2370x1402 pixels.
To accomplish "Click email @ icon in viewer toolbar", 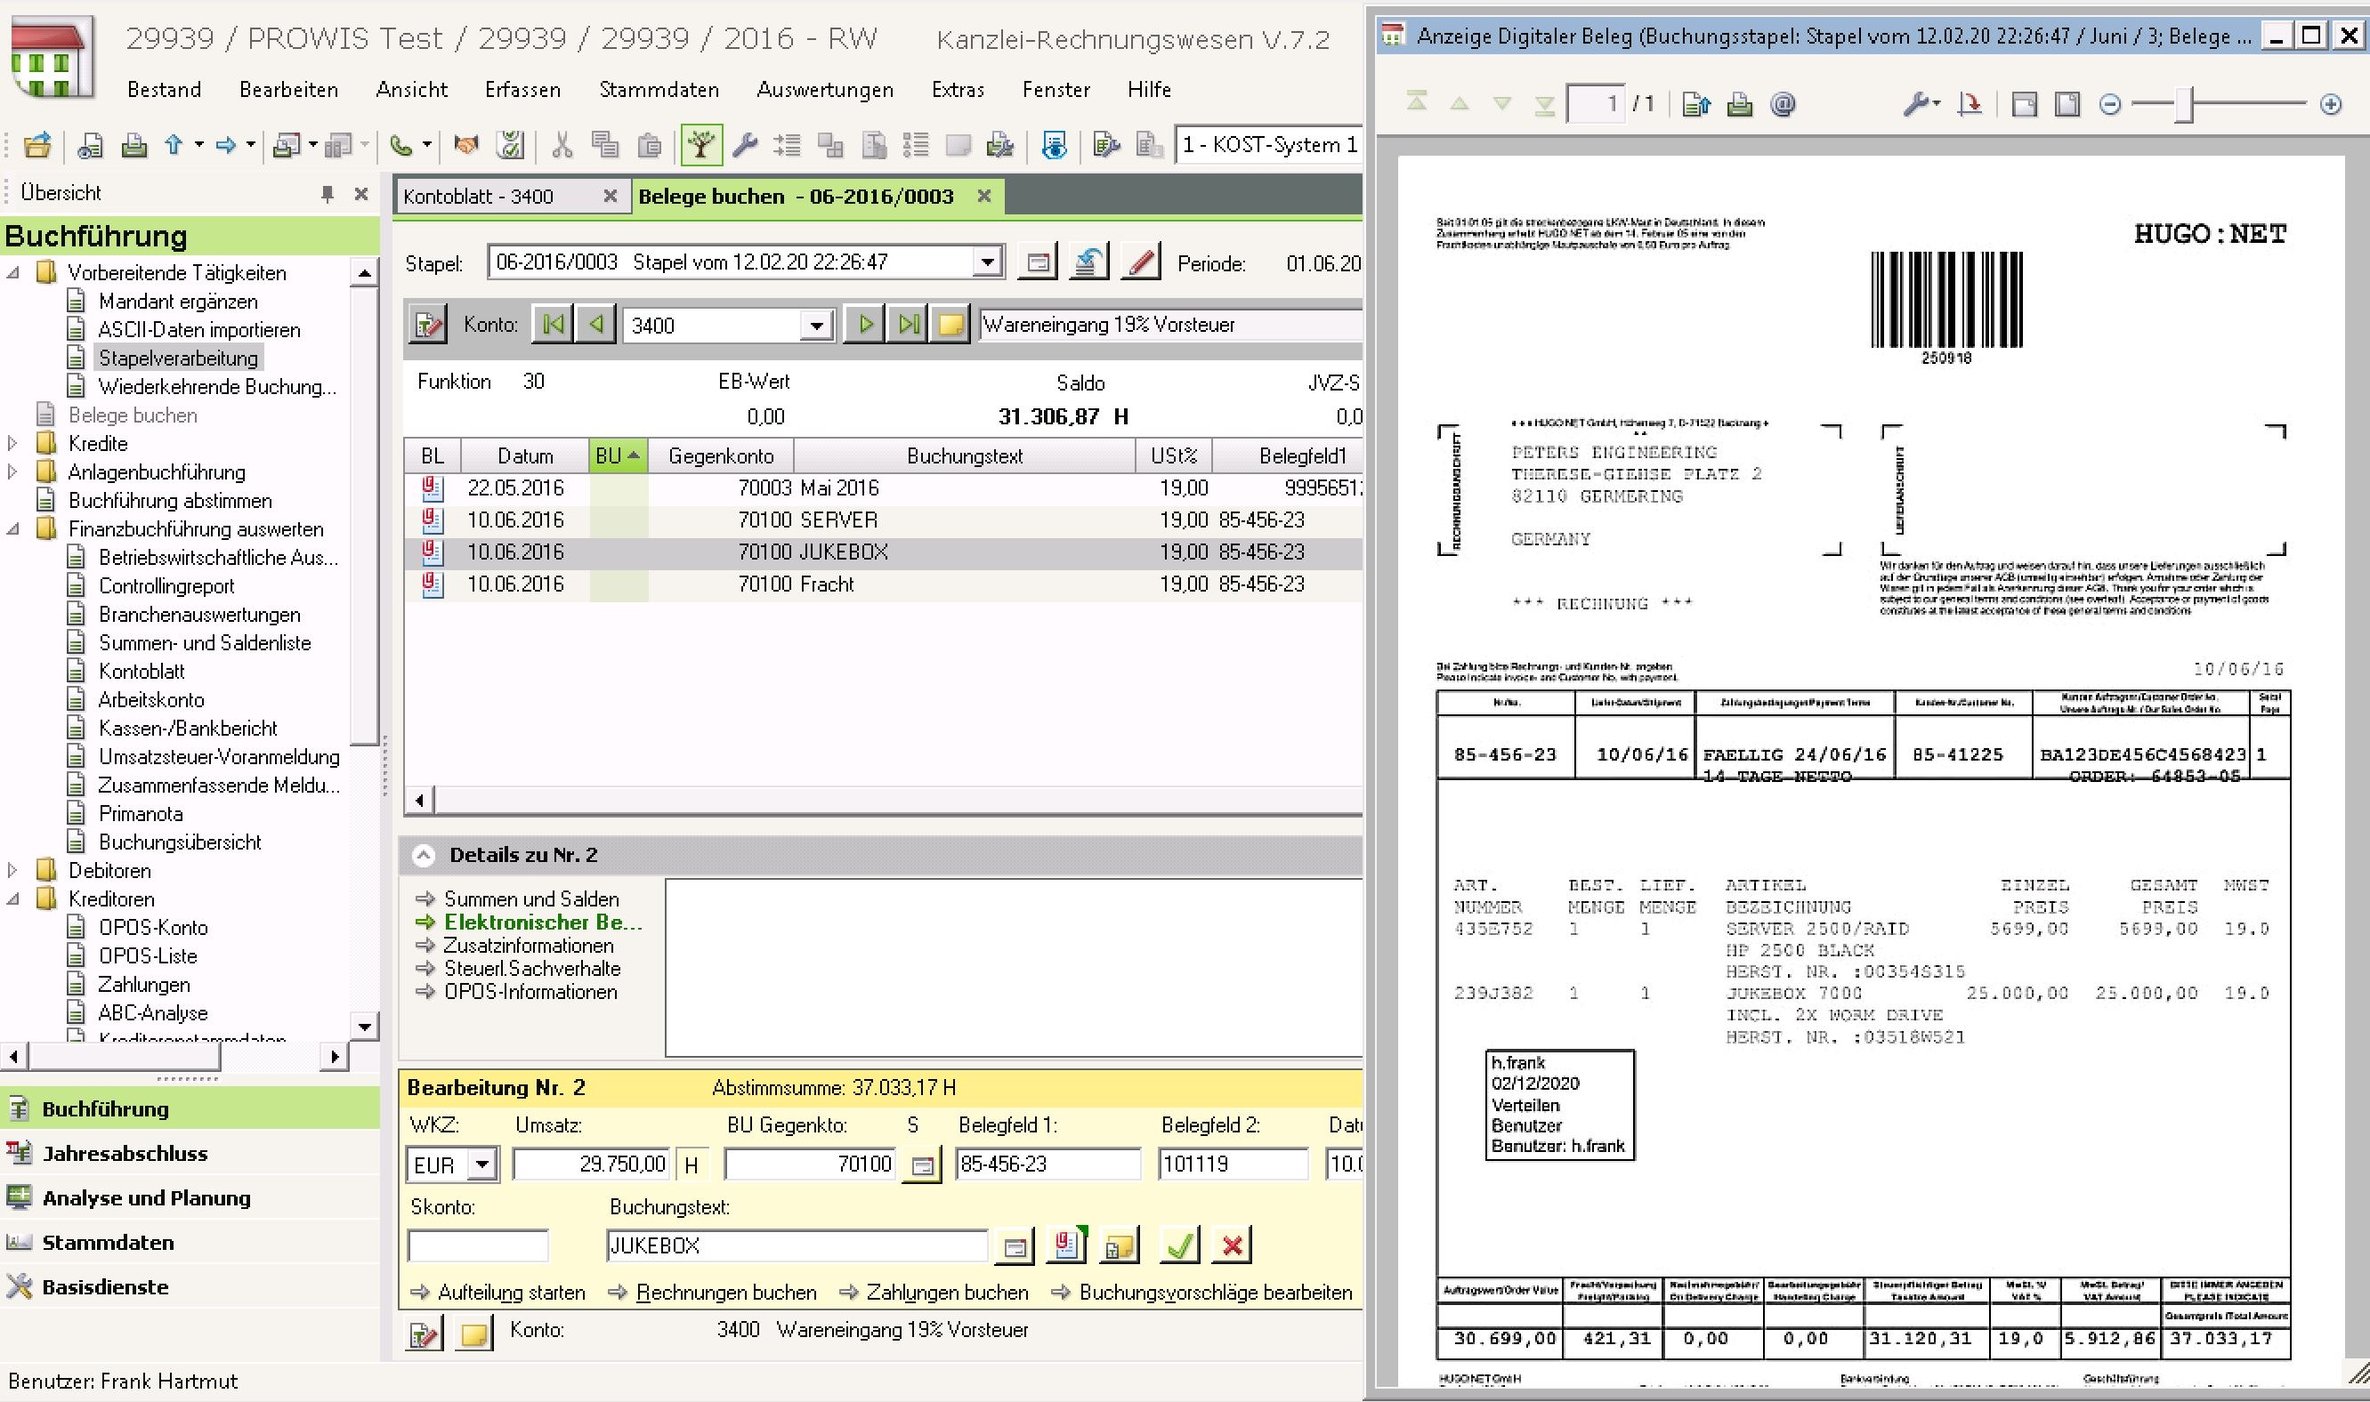I will click(x=1783, y=104).
